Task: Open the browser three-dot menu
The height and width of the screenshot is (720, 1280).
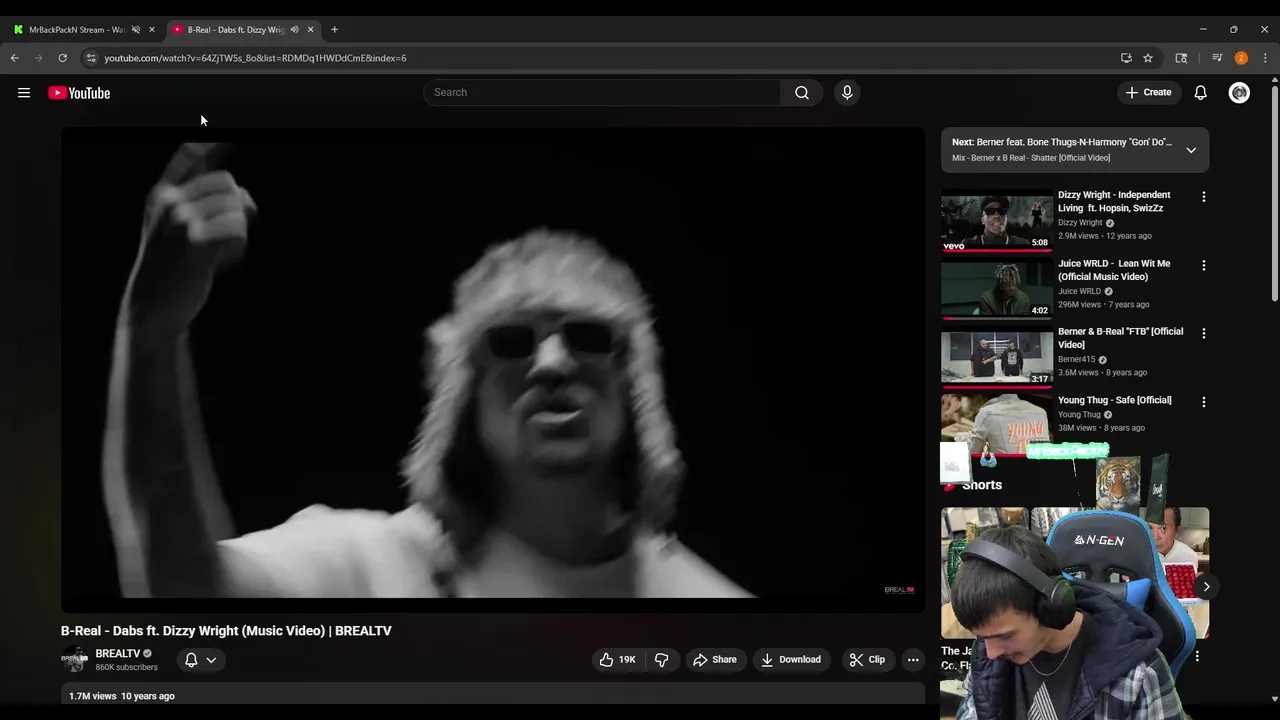Action: (1265, 58)
